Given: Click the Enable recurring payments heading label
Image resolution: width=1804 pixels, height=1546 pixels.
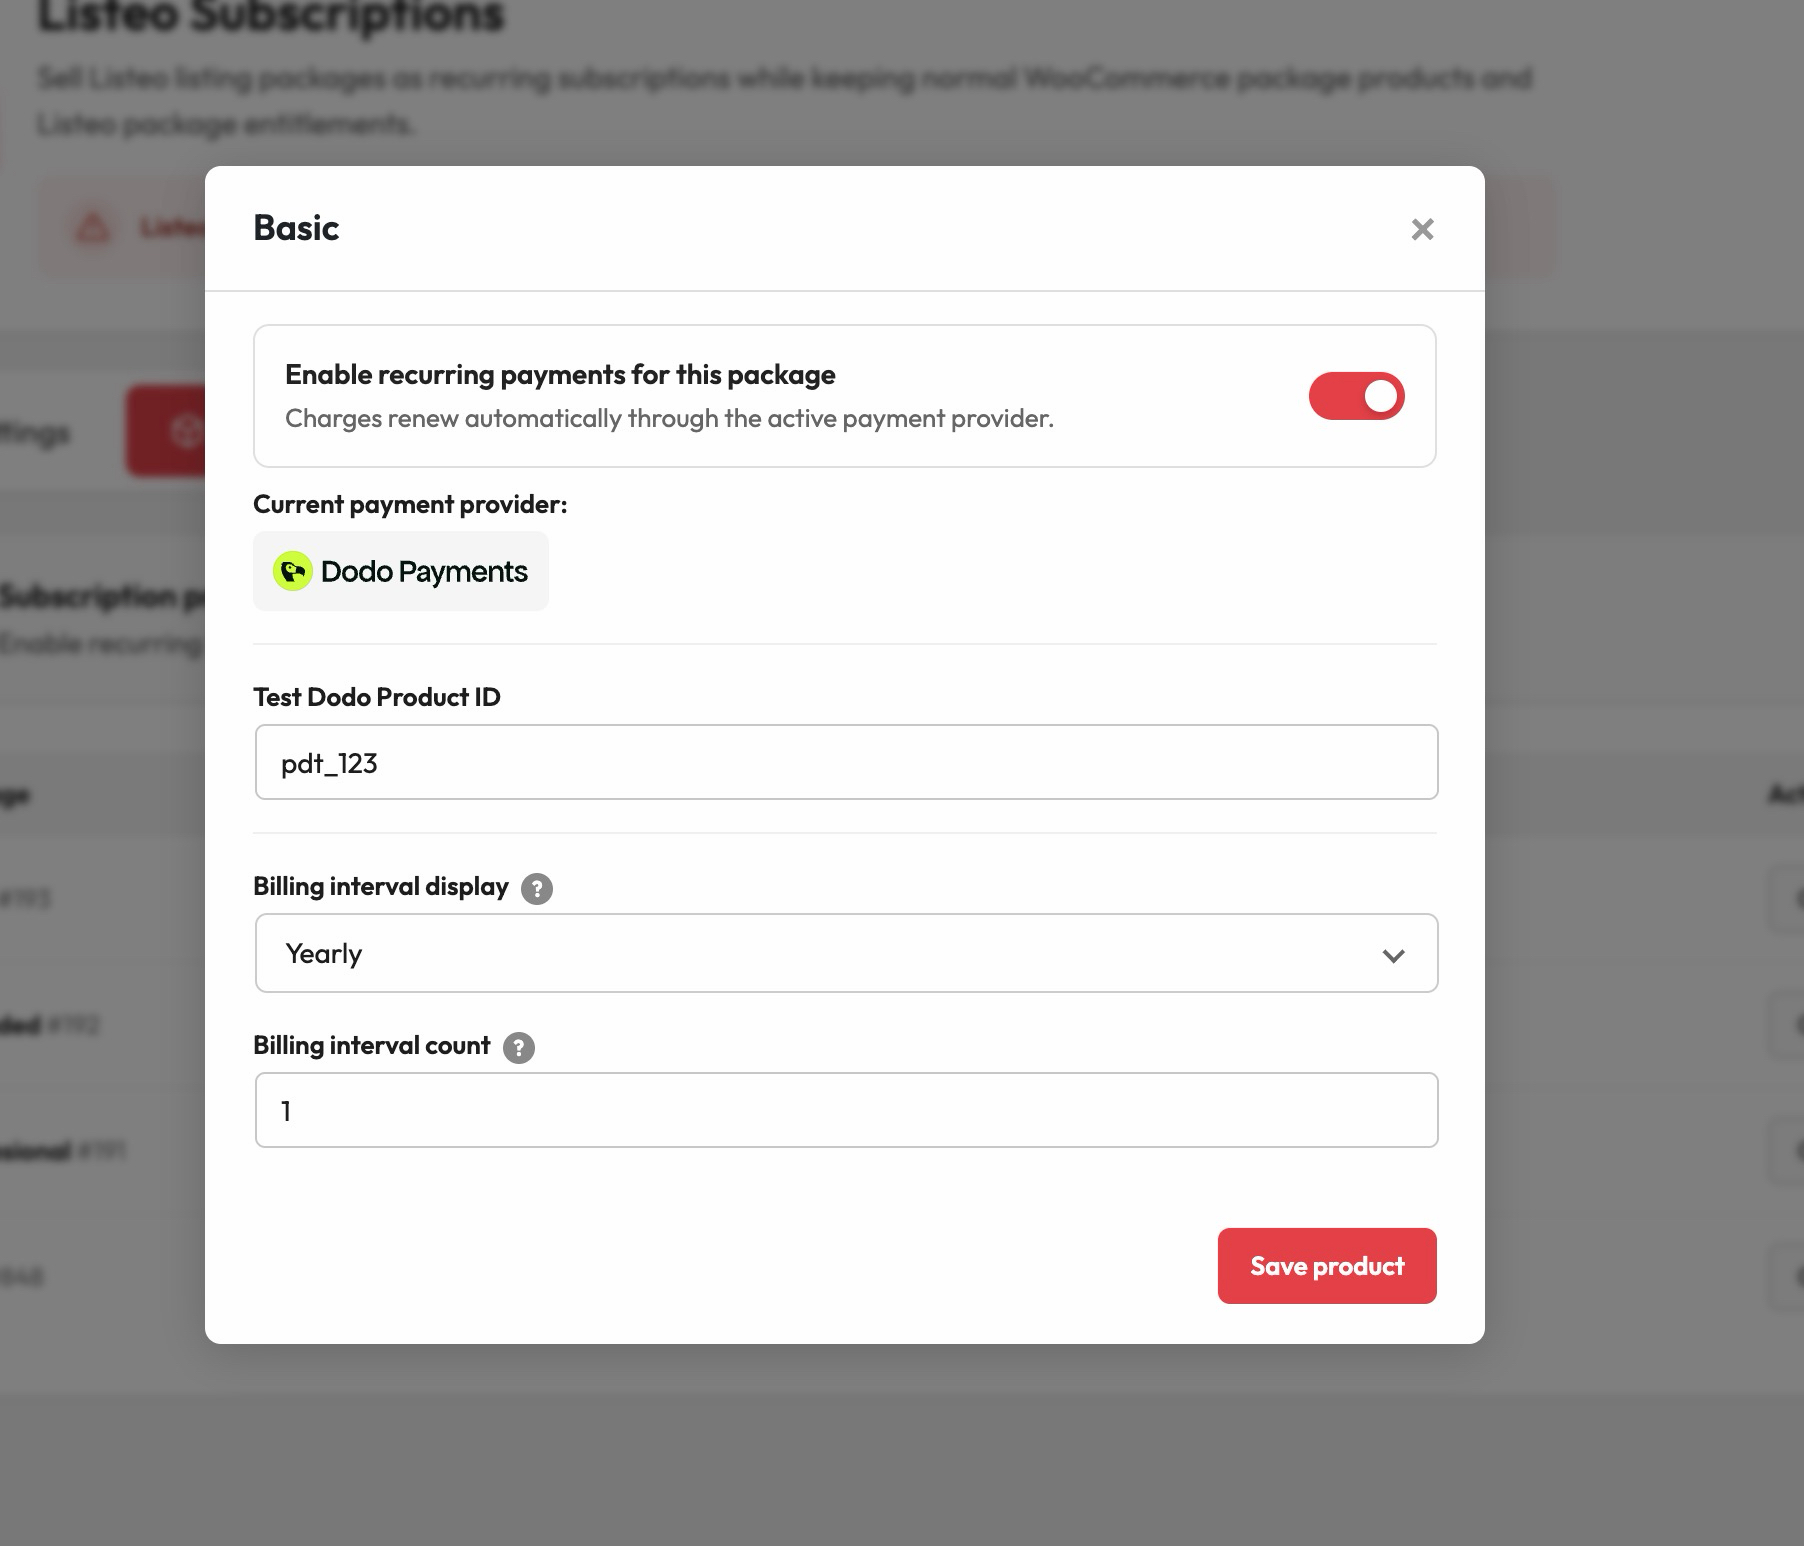Looking at the screenshot, I should coord(560,375).
